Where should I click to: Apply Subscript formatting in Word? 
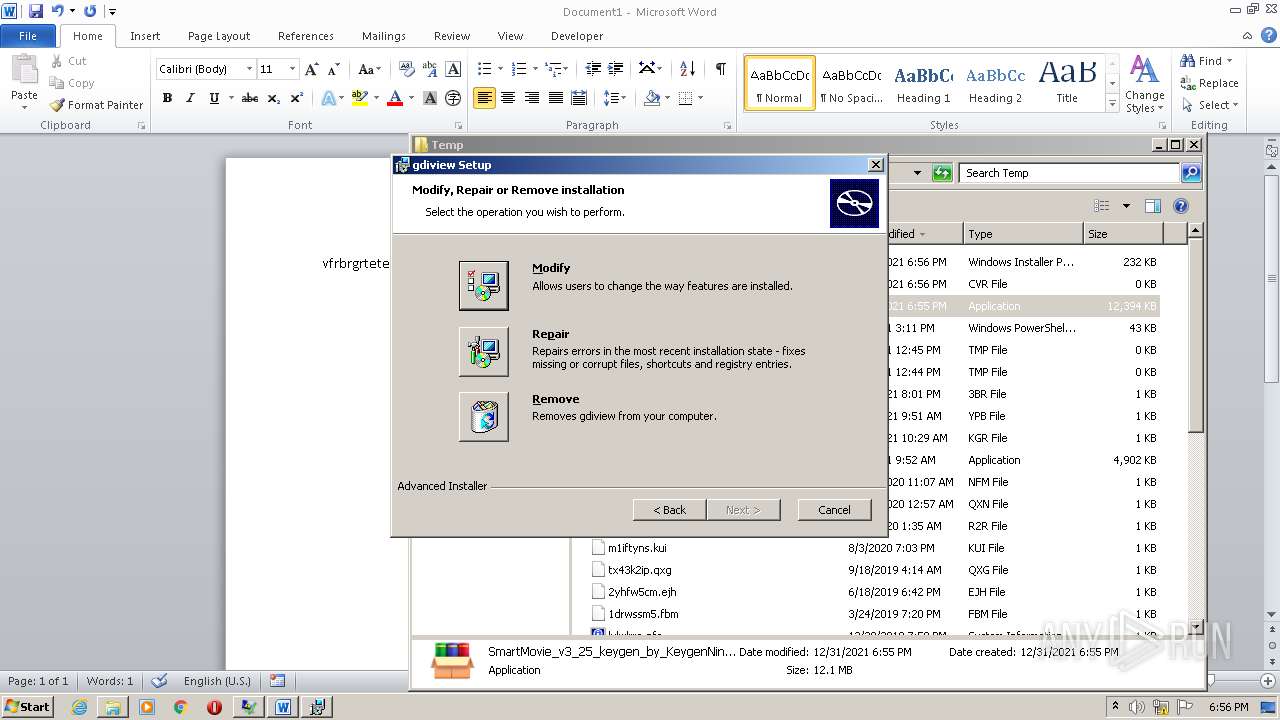point(273,98)
